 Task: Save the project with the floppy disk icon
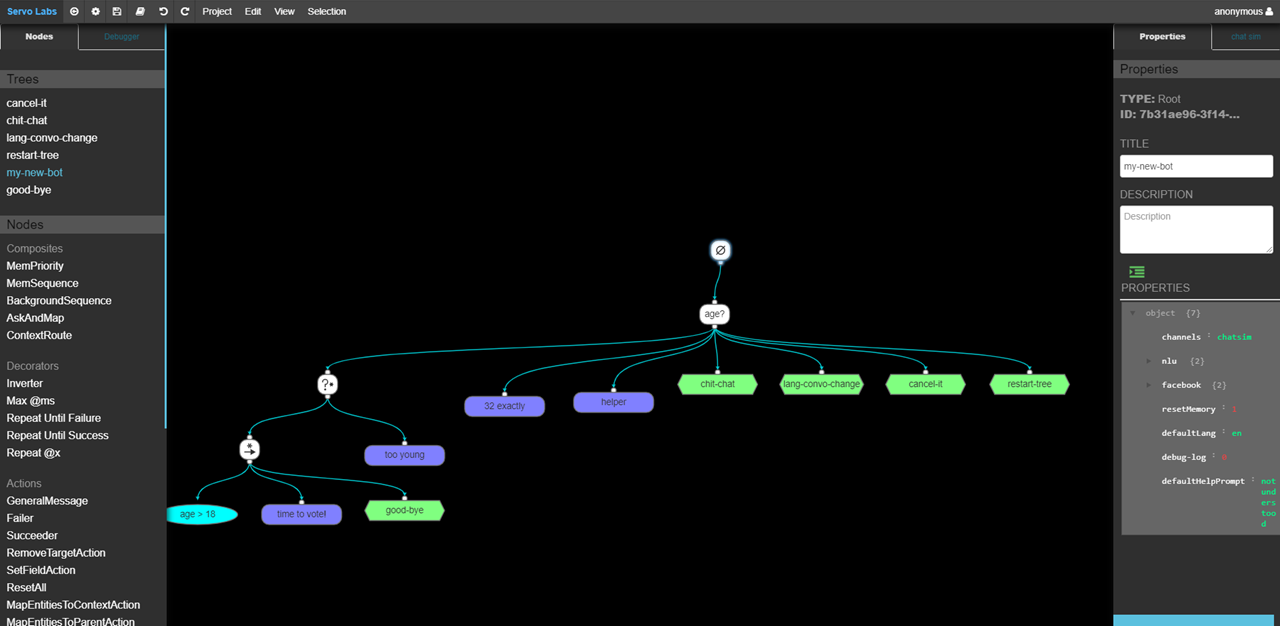coord(117,12)
